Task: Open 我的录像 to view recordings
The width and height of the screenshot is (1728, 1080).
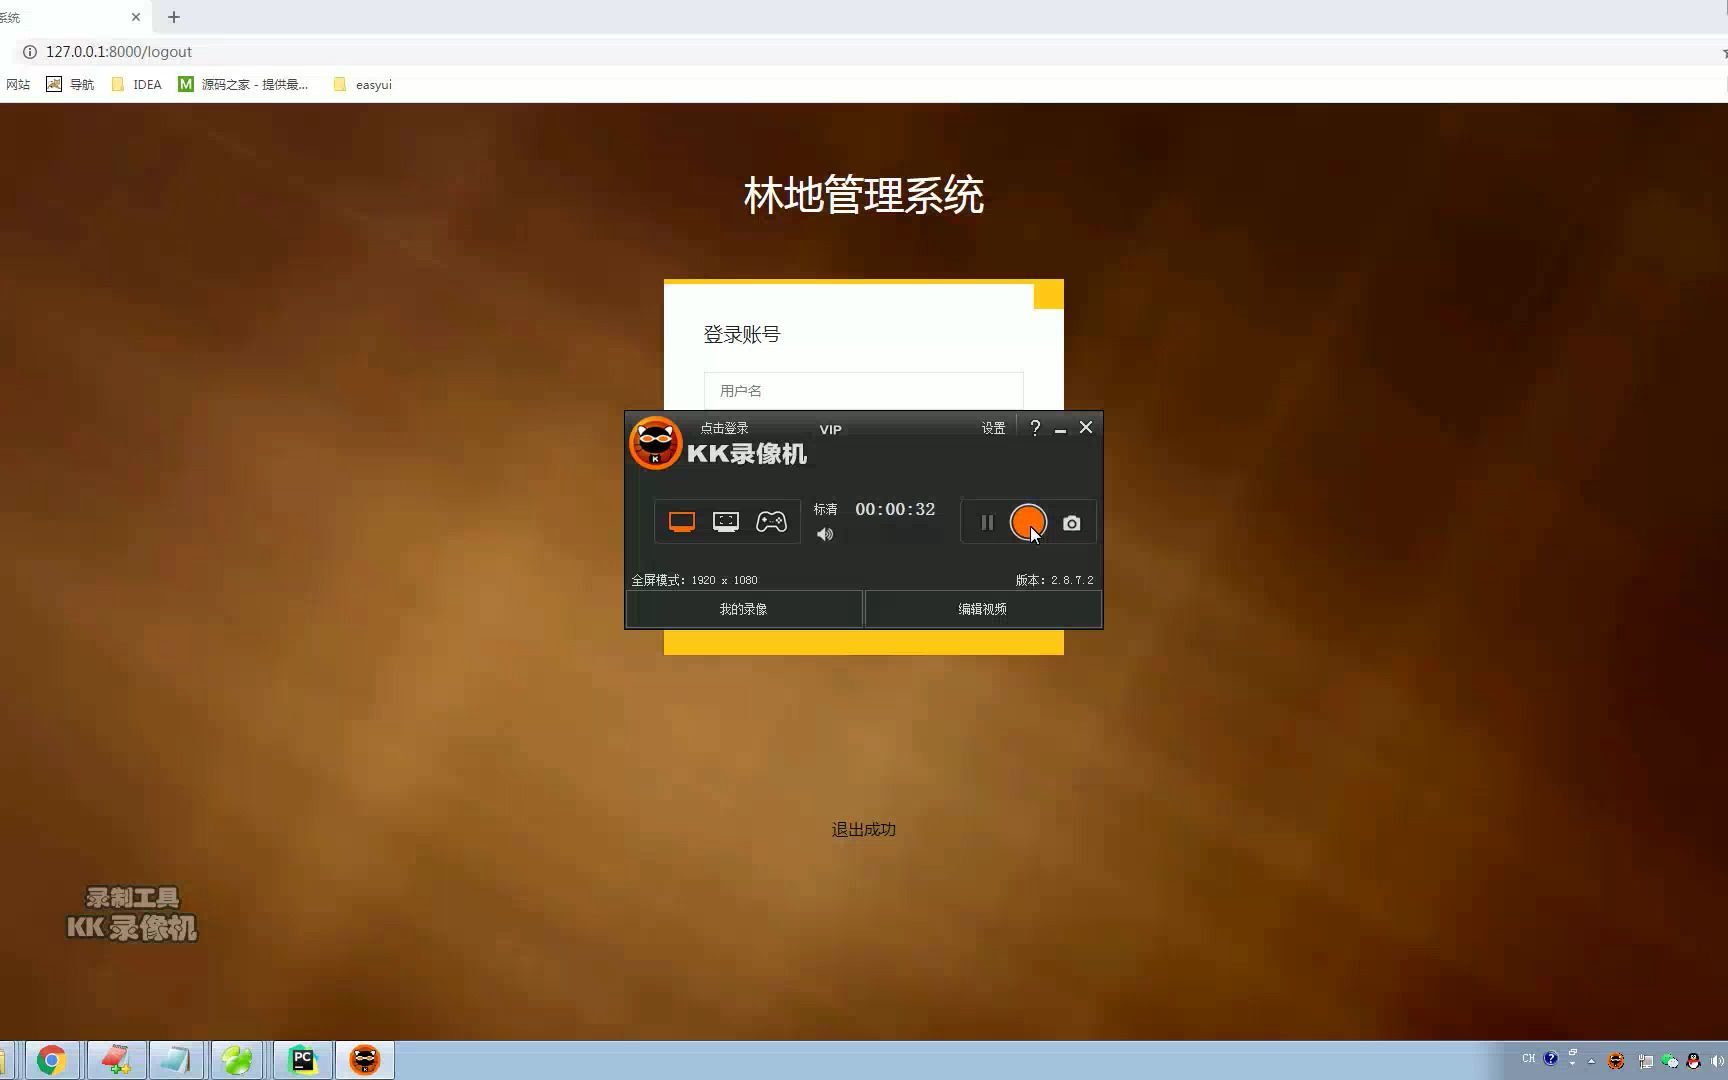Action: [743, 608]
